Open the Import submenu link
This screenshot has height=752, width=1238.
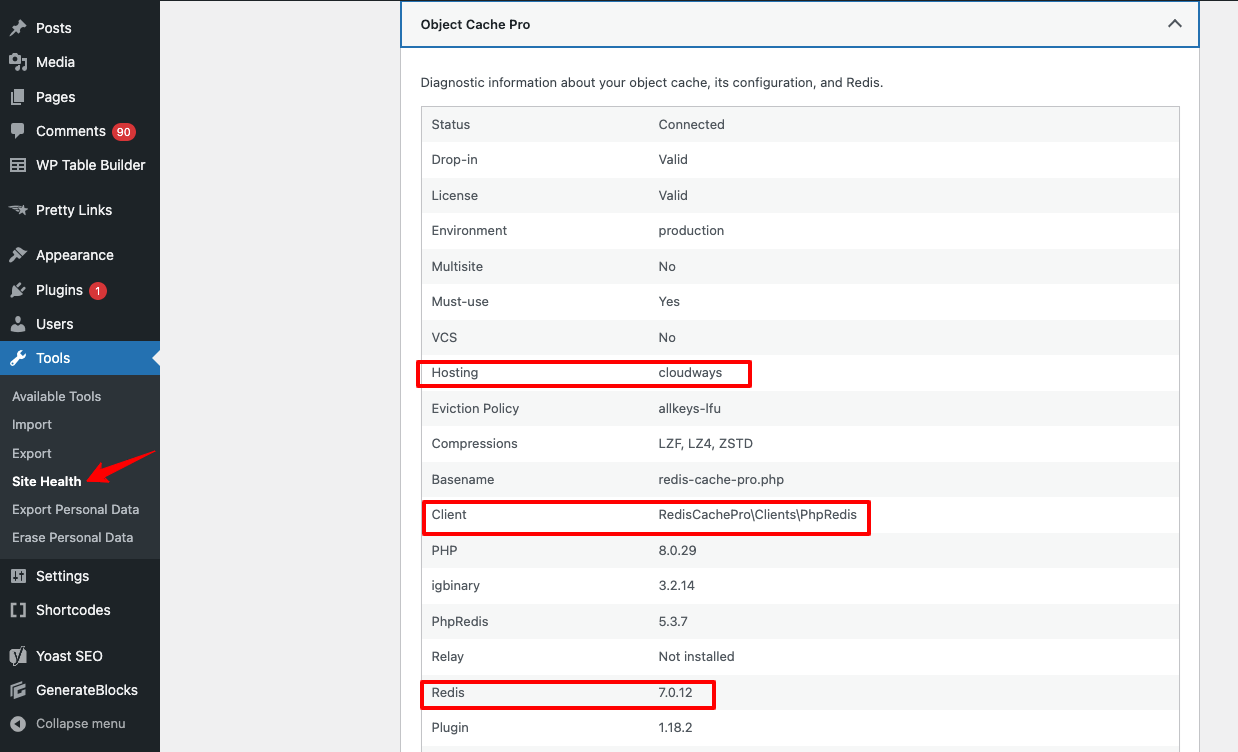(32, 425)
